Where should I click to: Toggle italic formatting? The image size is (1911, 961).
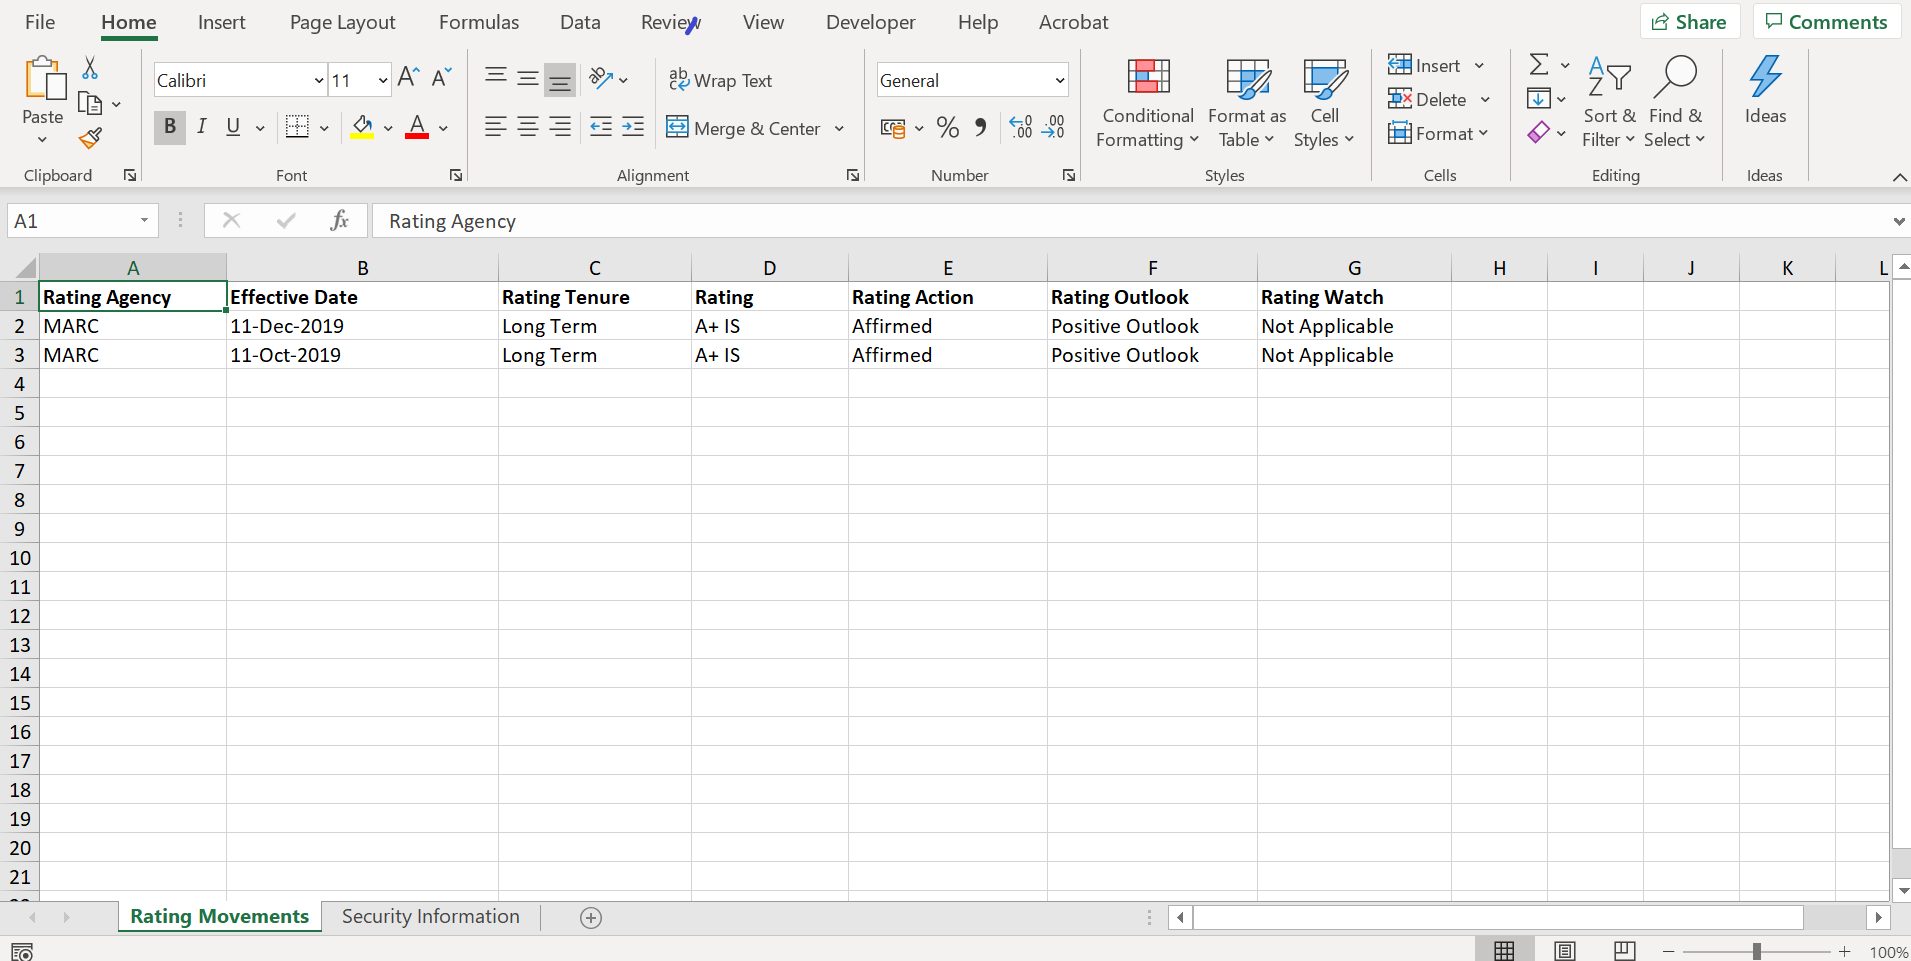(201, 127)
